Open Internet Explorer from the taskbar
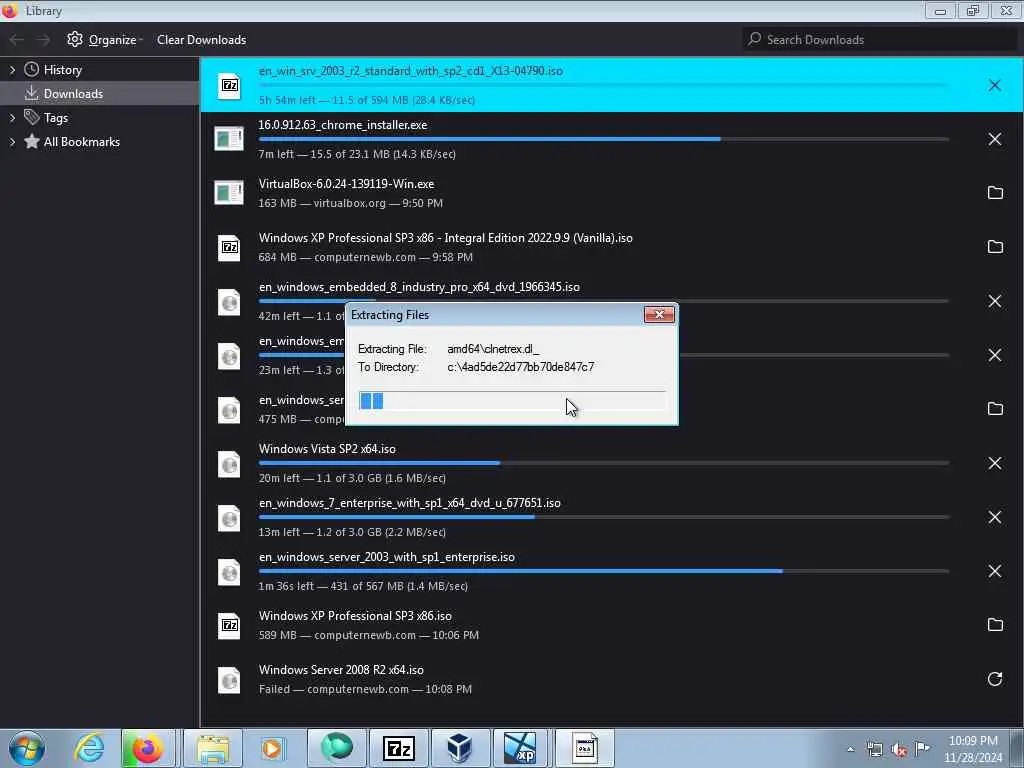The image size is (1024, 768). (x=89, y=748)
